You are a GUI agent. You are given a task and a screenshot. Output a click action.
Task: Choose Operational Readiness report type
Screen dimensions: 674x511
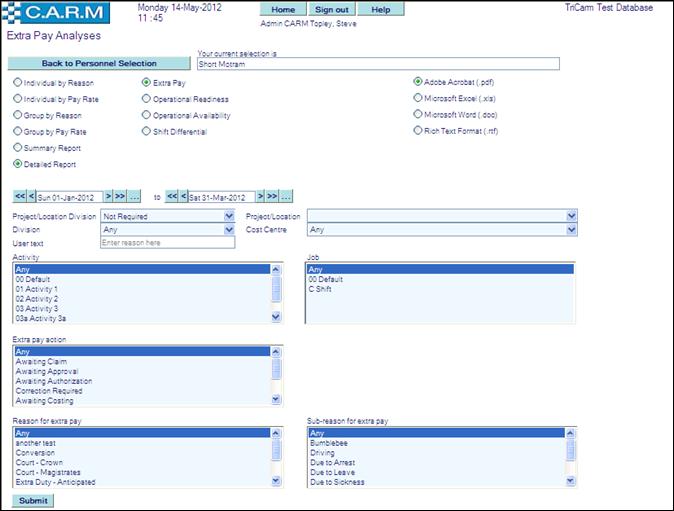click(x=146, y=99)
